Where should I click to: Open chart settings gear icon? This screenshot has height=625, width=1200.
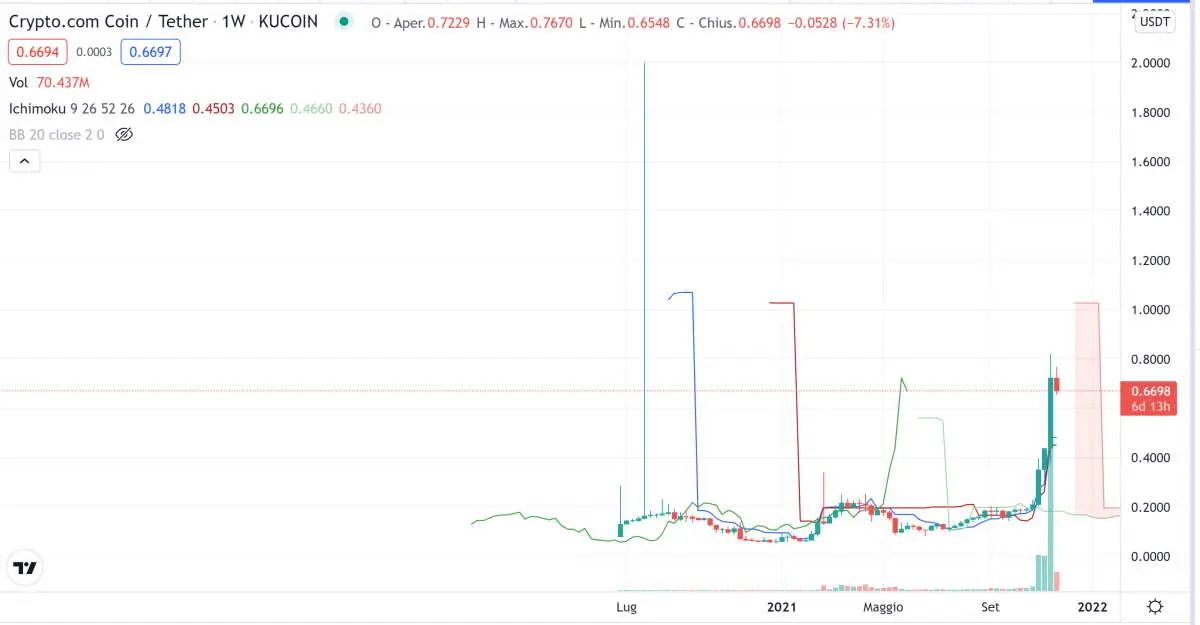pyautogui.click(x=1155, y=607)
